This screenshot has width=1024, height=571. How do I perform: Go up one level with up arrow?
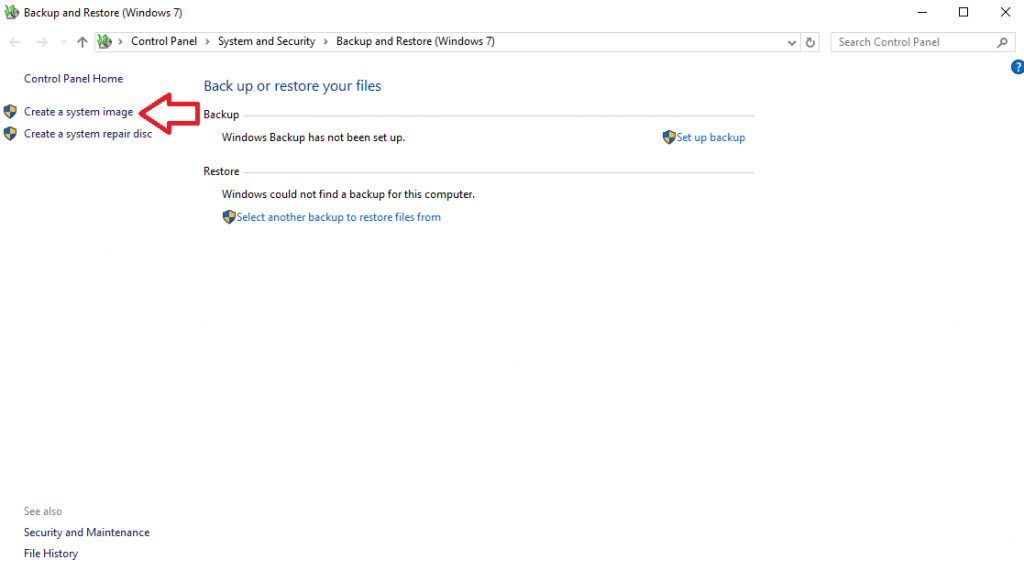[x=82, y=42]
